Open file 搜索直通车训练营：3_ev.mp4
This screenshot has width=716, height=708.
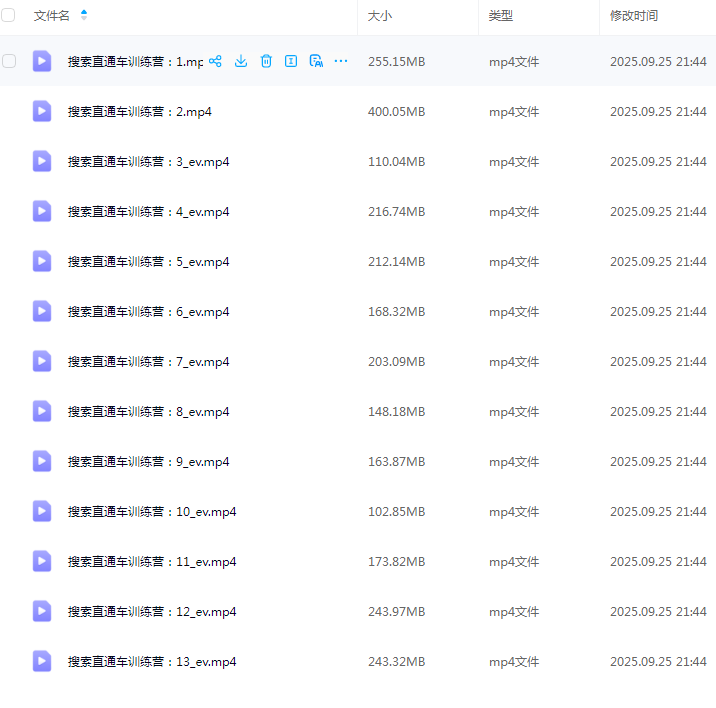[148, 162]
